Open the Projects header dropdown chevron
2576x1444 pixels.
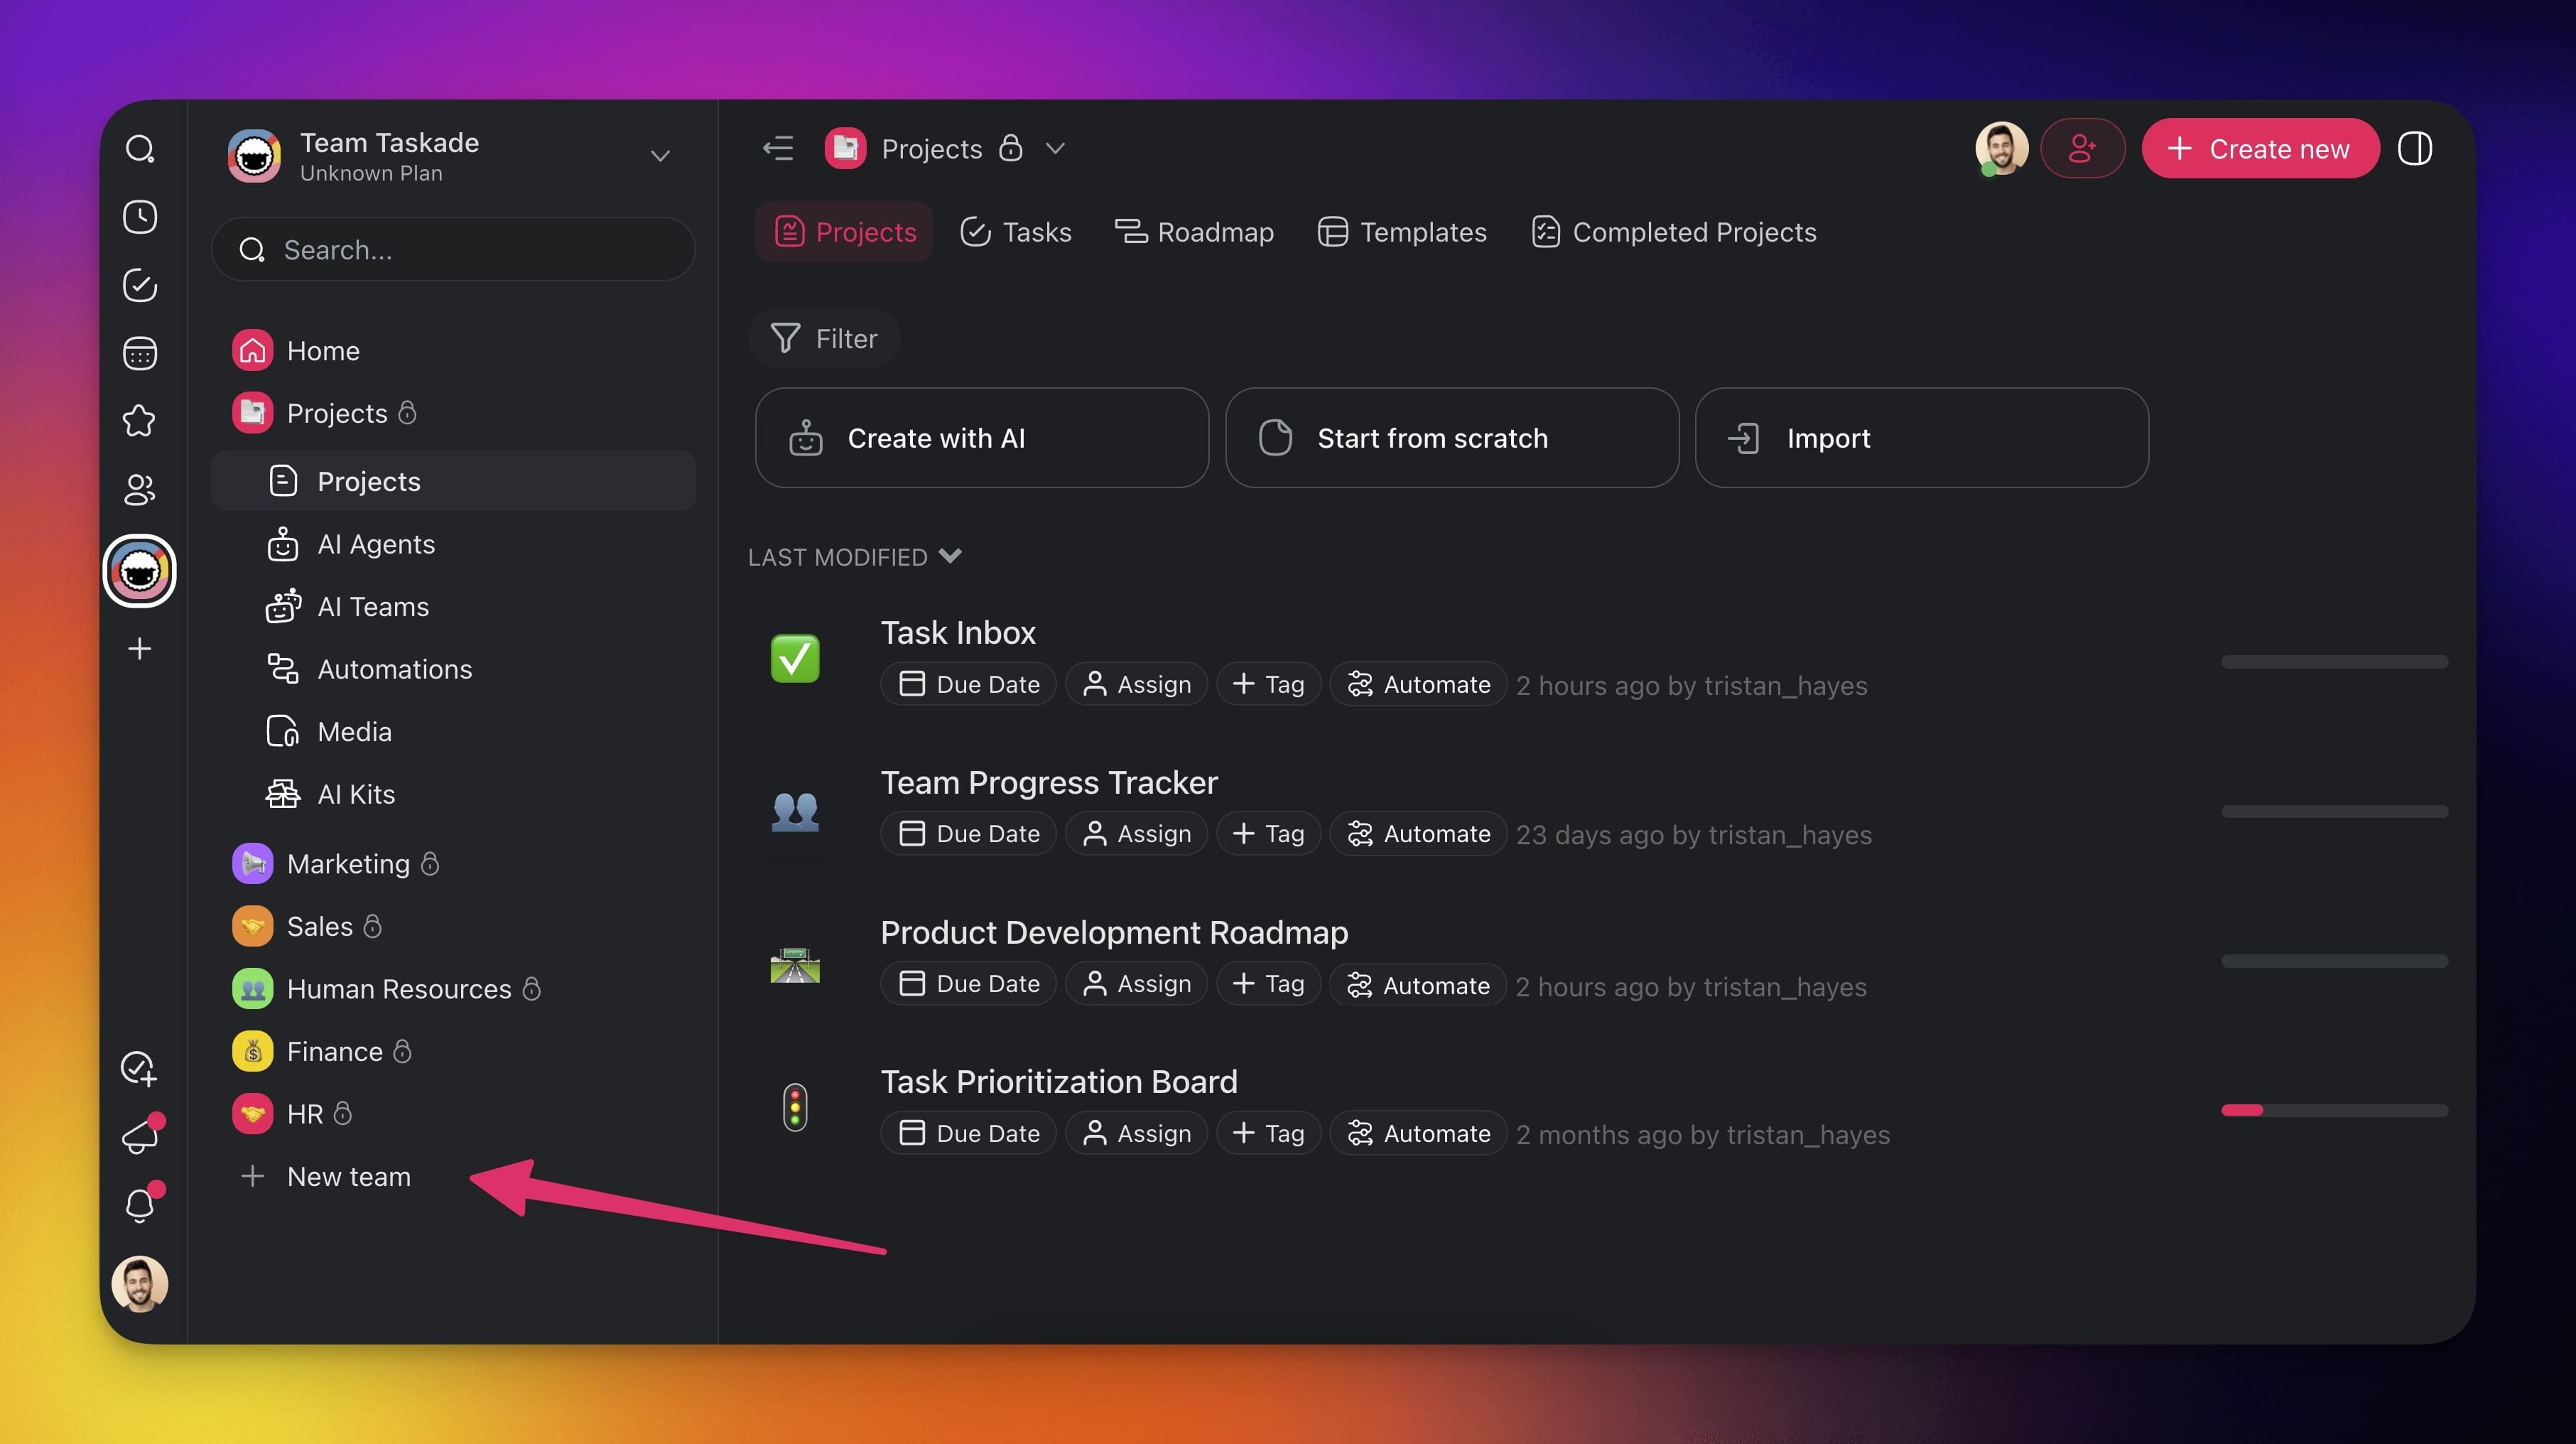1055,149
